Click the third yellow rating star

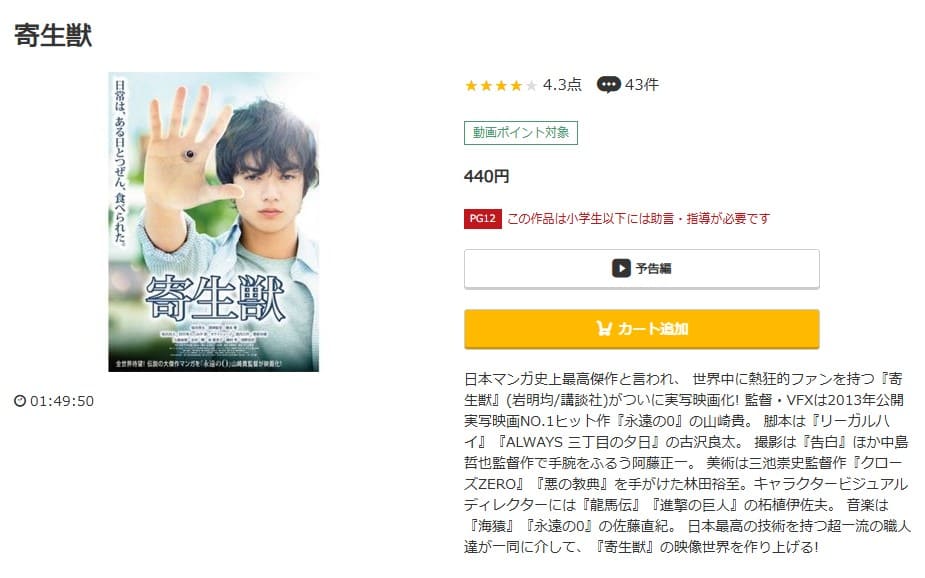[501, 86]
